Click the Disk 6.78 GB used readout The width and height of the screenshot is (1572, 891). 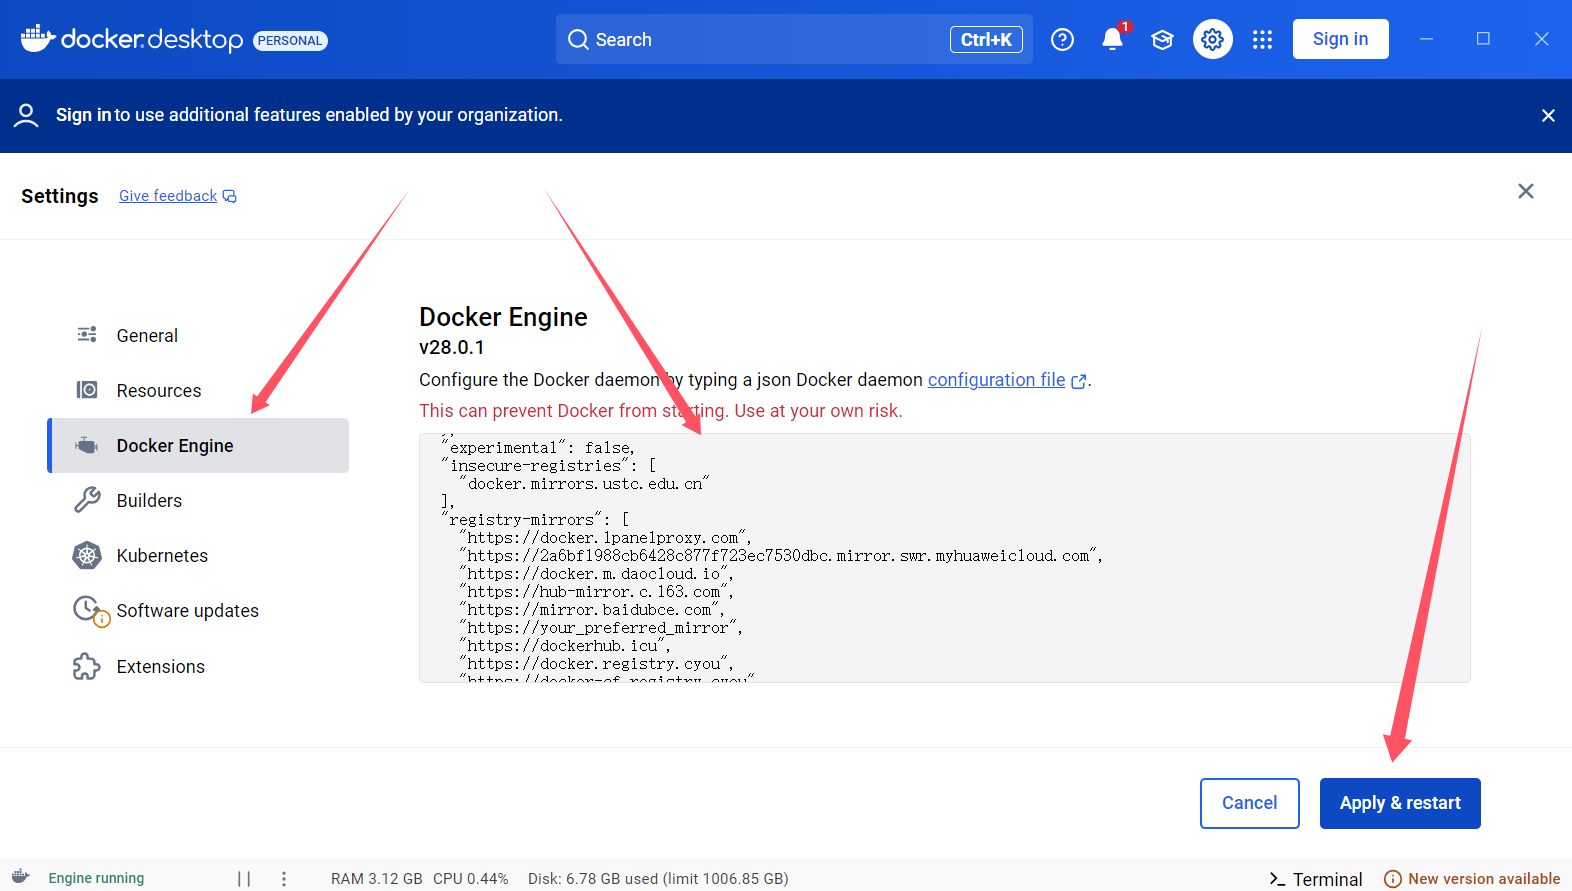(x=658, y=879)
